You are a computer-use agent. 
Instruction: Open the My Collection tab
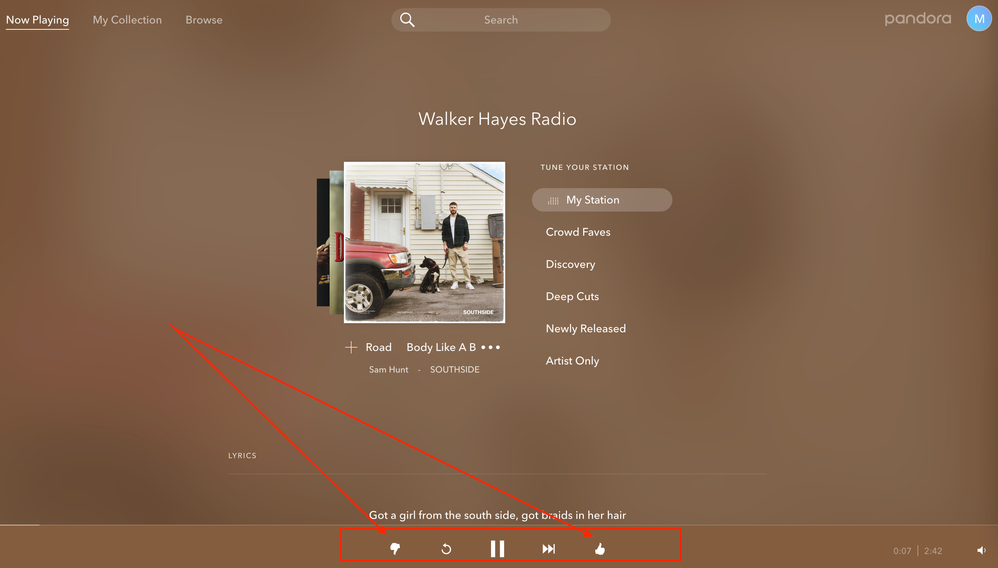pos(127,20)
